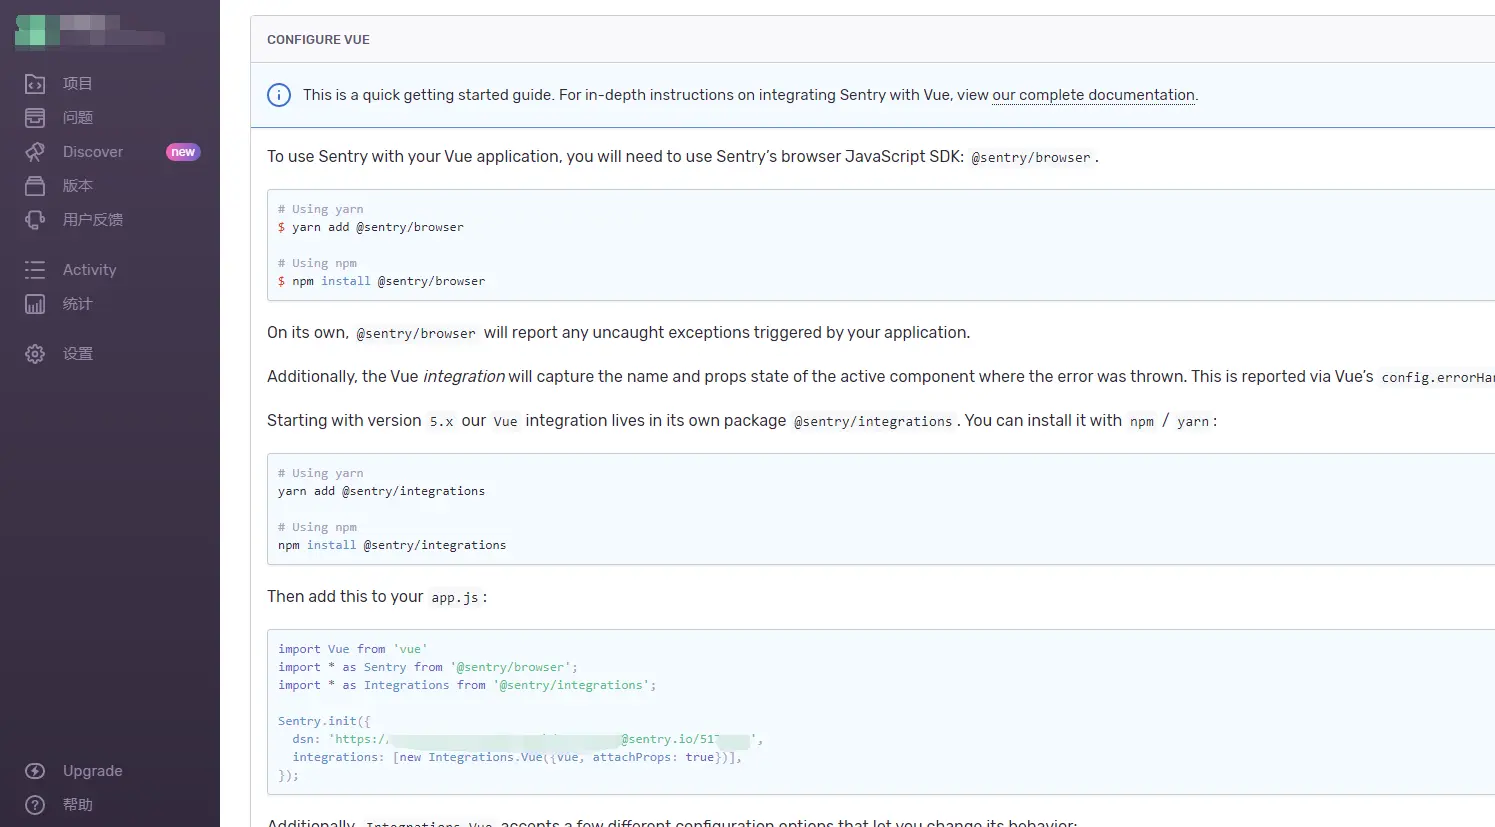1495x827 pixels.
Task: Click the 'On its own,' sentence start
Action: (x=308, y=333)
